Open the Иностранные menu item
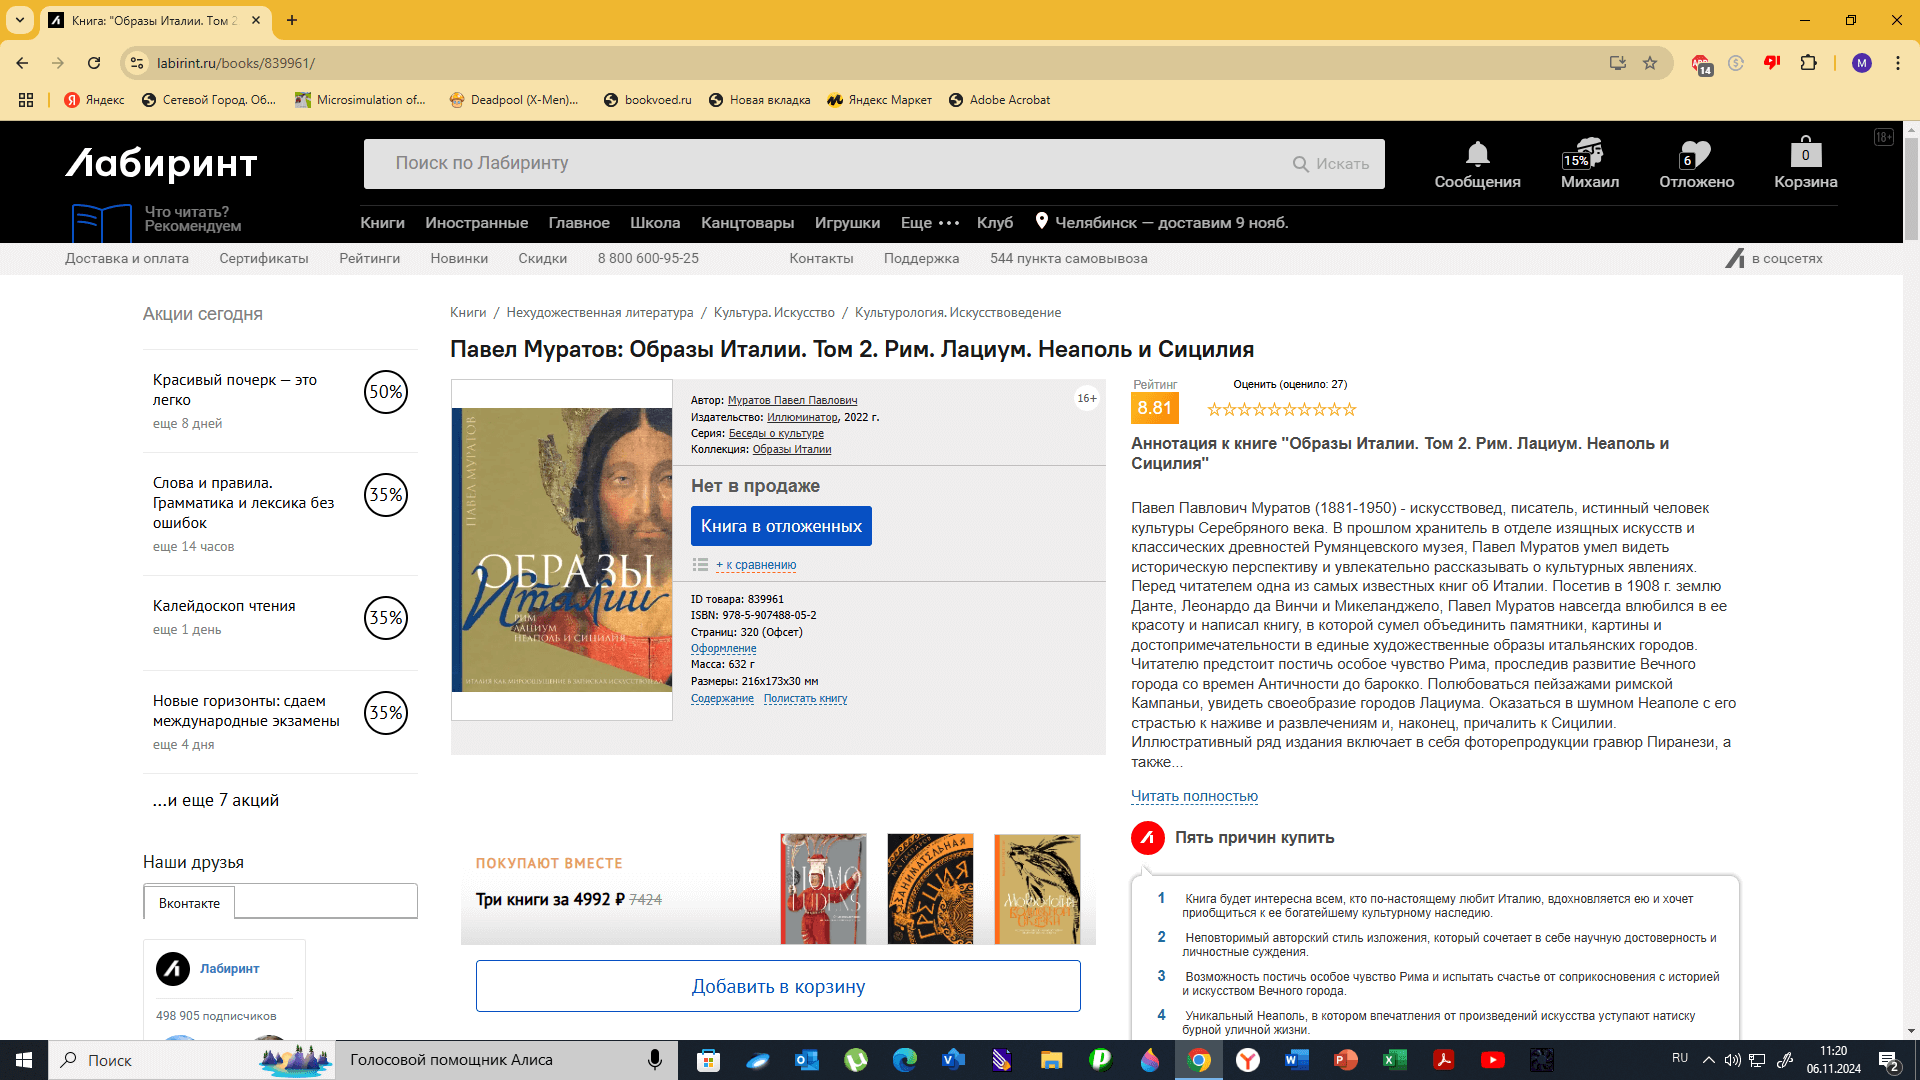The width and height of the screenshot is (1920, 1080). click(476, 222)
